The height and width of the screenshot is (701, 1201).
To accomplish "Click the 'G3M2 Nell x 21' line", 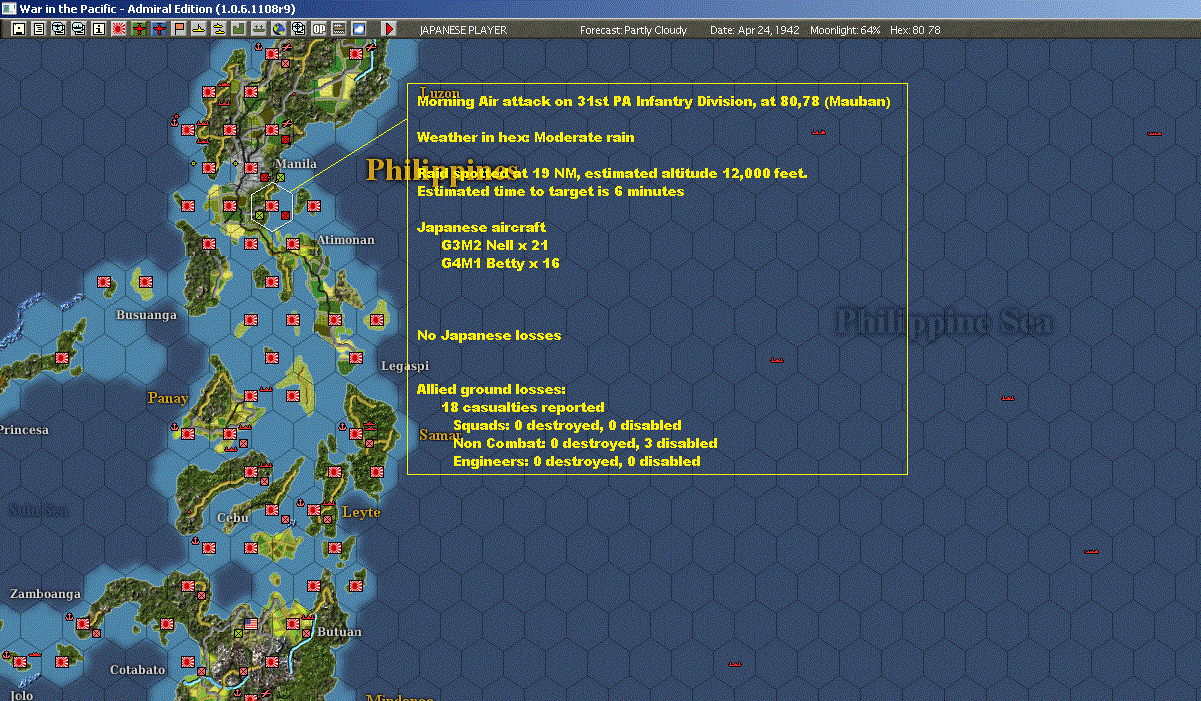I will 494,245.
